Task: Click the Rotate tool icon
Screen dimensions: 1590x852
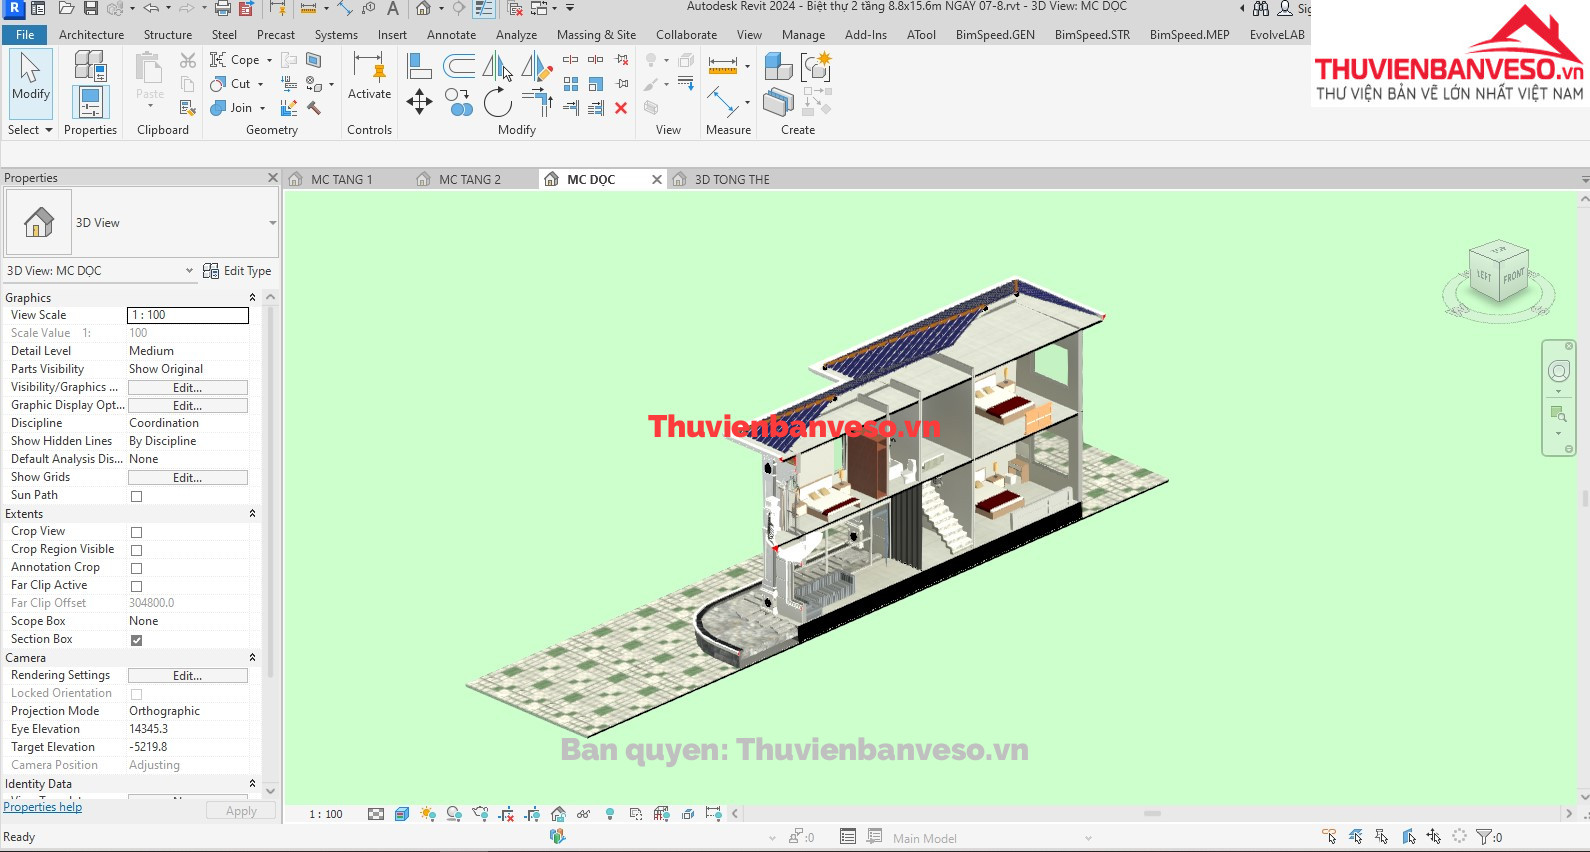Action: [497, 102]
